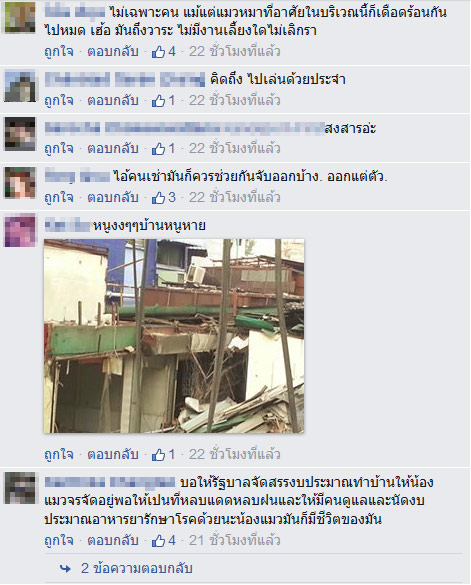Click thumbs-up icon below the demolished house photo

click(158, 454)
